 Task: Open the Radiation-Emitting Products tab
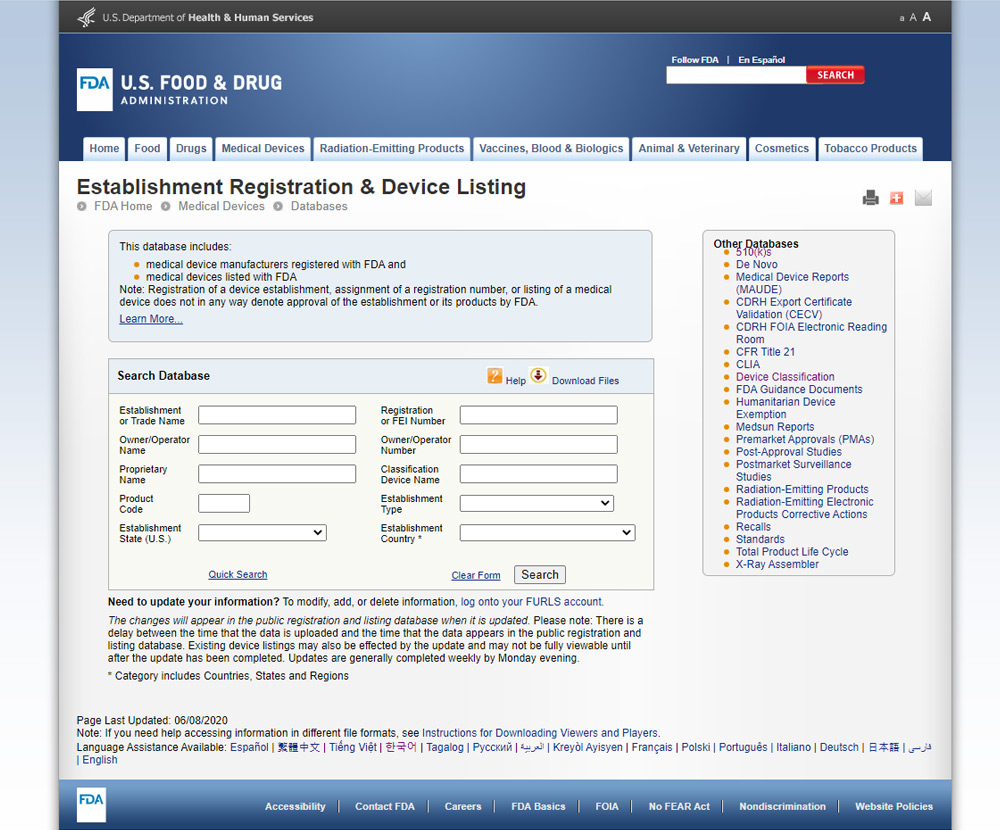392,149
